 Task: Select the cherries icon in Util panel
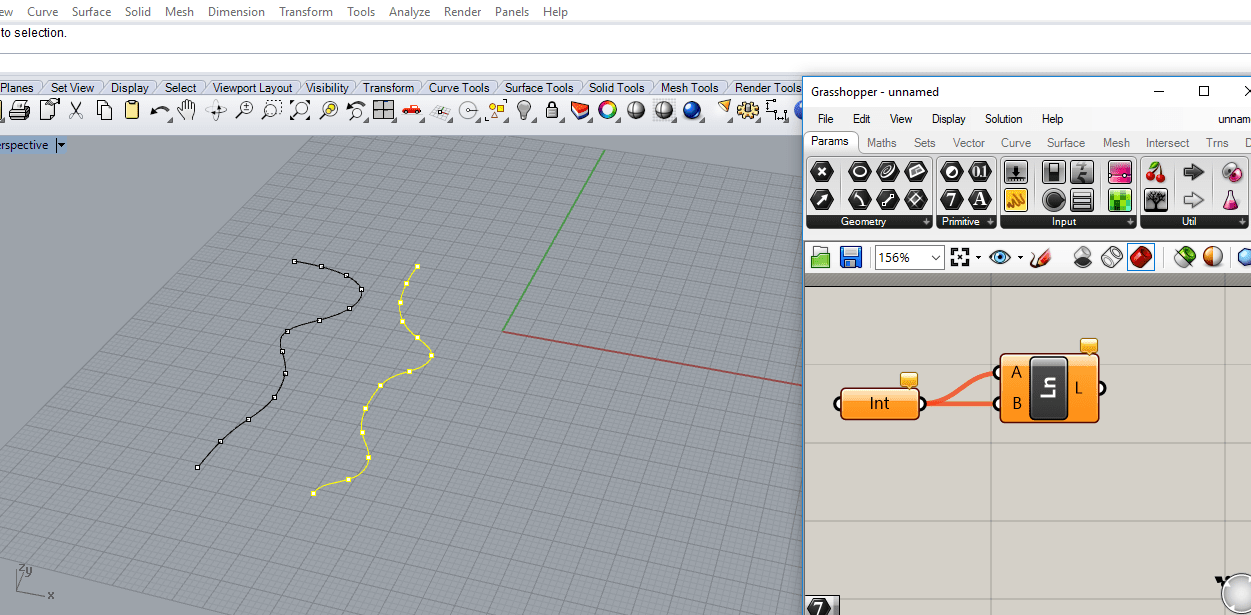(1156, 172)
